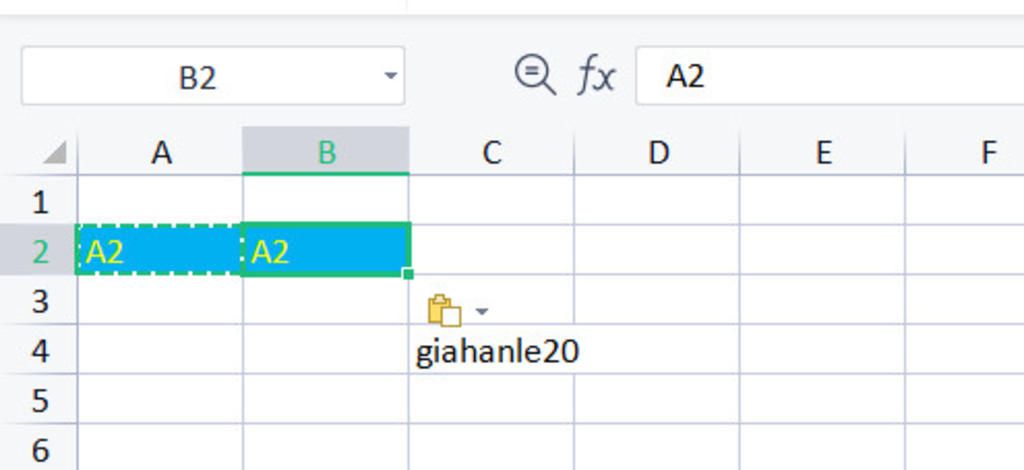The image size is (1024, 470).
Task: Select column C header
Action: pos(492,153)
